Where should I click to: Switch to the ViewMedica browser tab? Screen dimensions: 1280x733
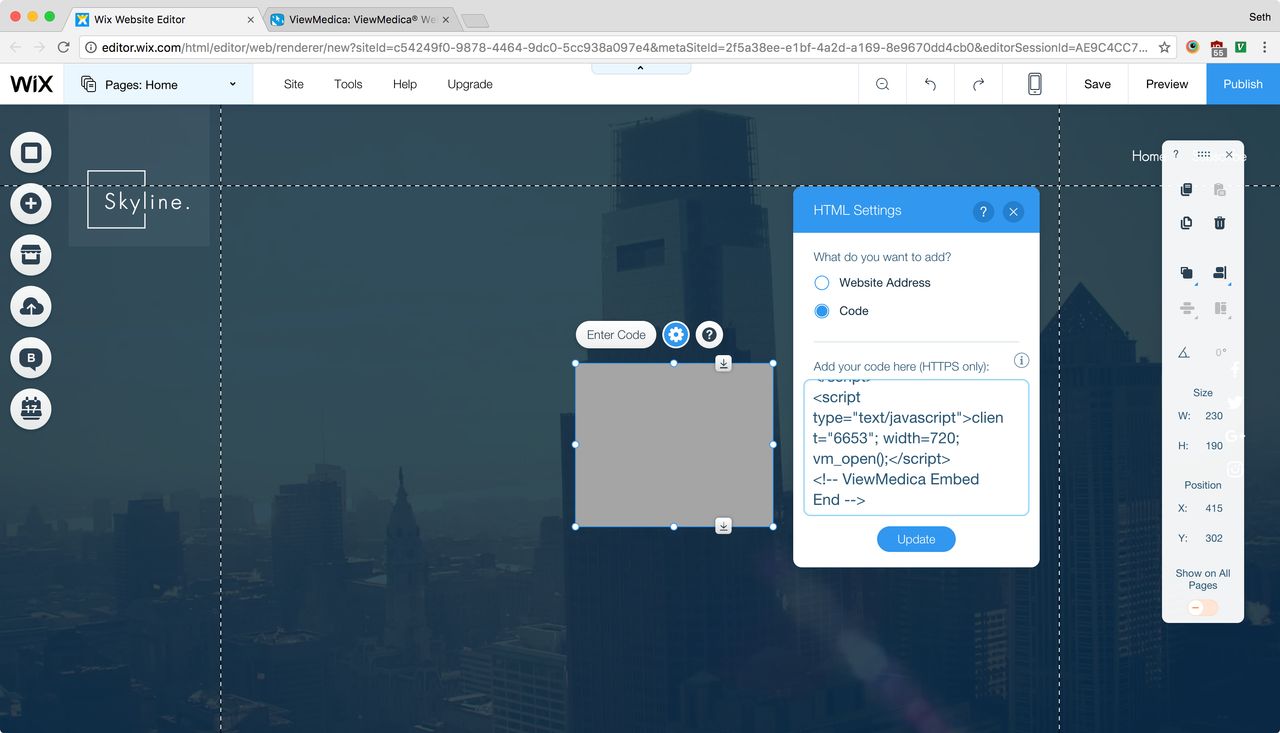[355, 18]
